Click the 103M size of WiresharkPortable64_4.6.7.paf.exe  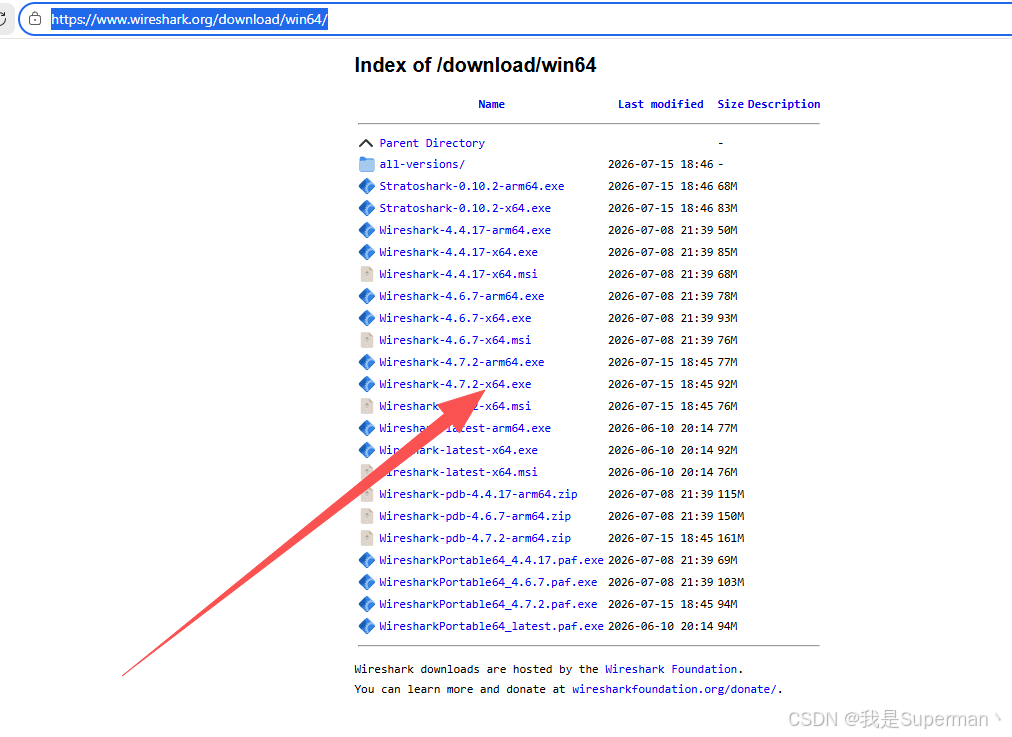tap(731, 582)
